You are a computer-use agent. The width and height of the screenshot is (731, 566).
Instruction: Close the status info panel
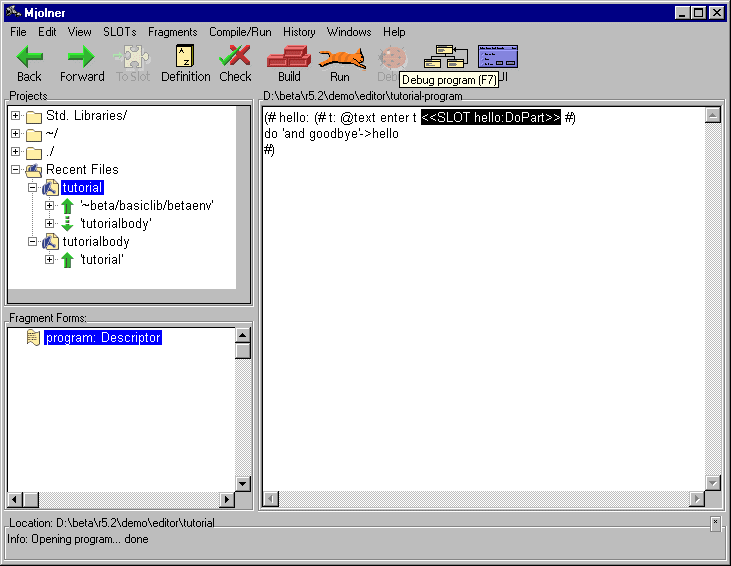point(715,522)
